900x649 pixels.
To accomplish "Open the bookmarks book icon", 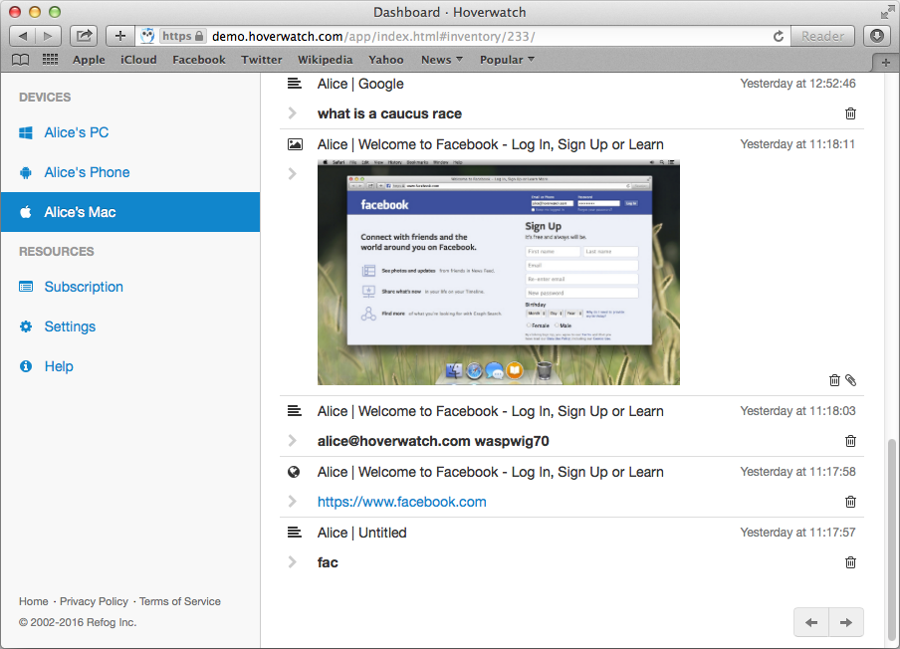I will point(21,60).
